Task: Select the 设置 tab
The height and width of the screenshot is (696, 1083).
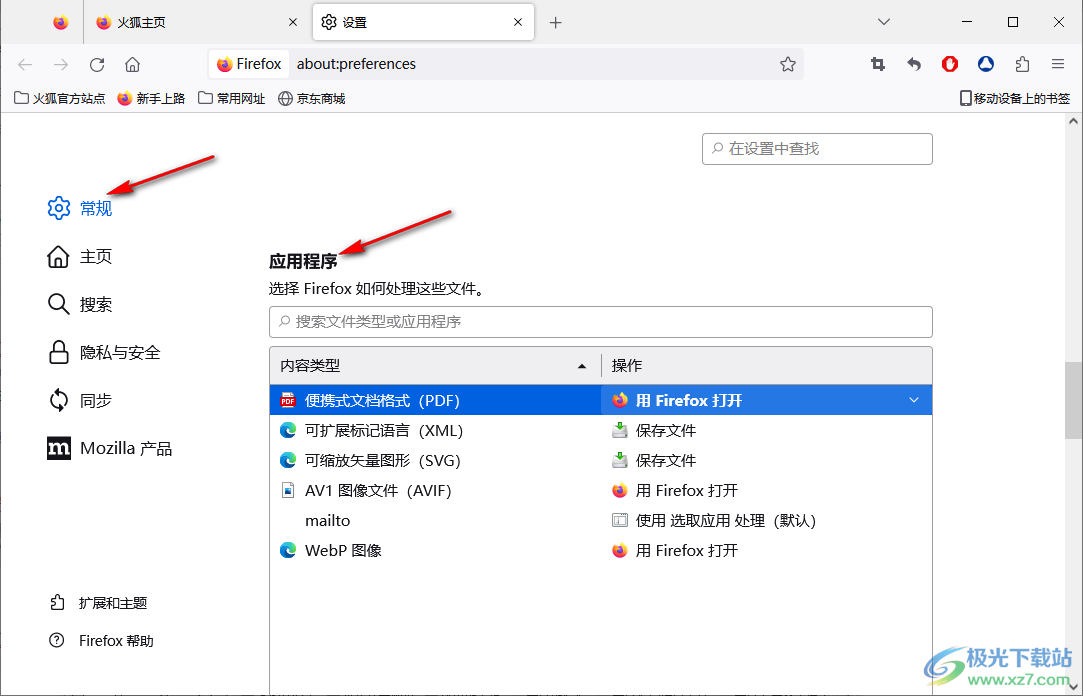Action: point(423,23)
